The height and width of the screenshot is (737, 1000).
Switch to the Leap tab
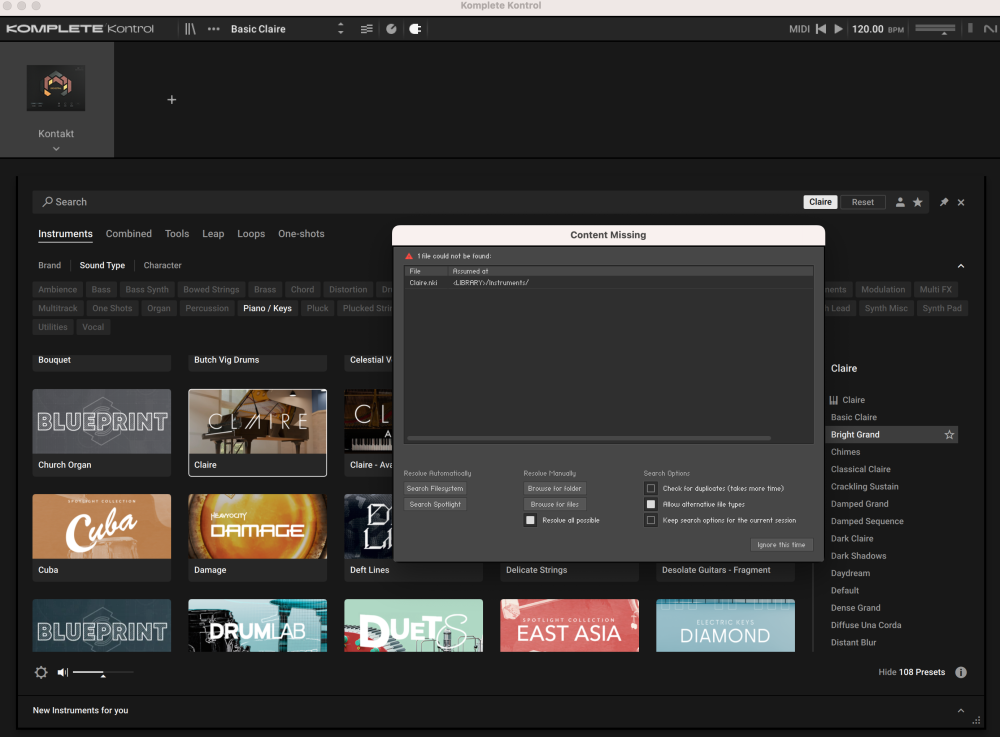(213, 234)
